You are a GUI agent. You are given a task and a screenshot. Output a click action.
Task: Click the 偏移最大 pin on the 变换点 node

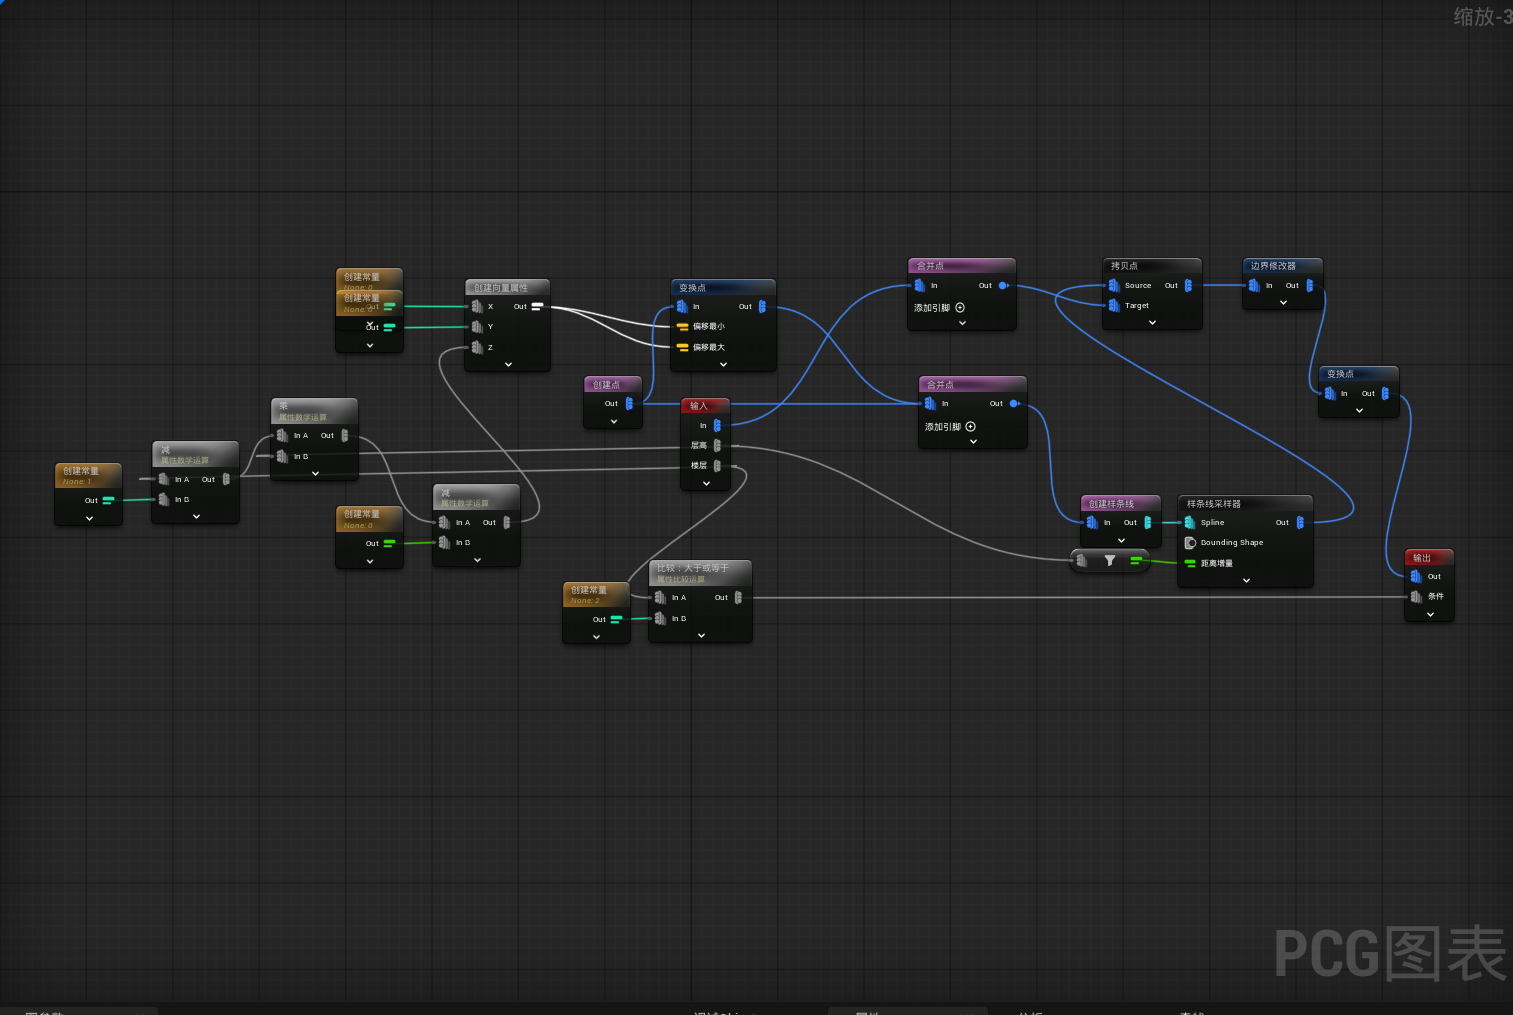point(683,348)
